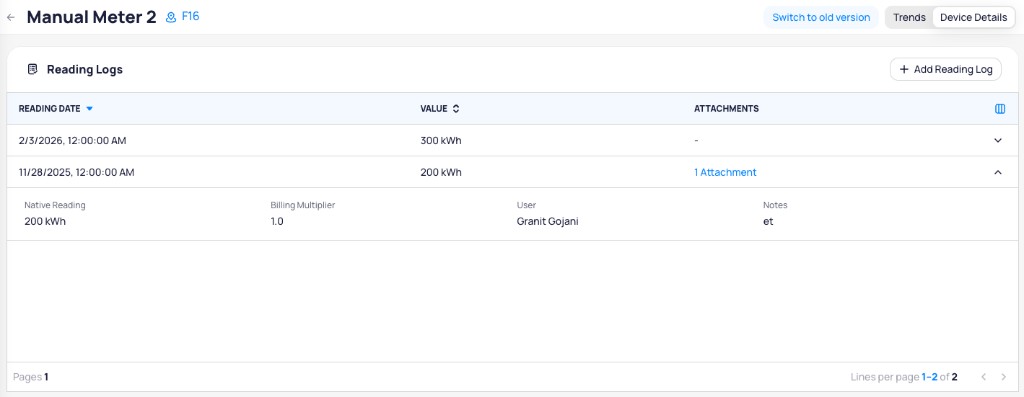Collapse the 11/28/2025 reading row

997,172
